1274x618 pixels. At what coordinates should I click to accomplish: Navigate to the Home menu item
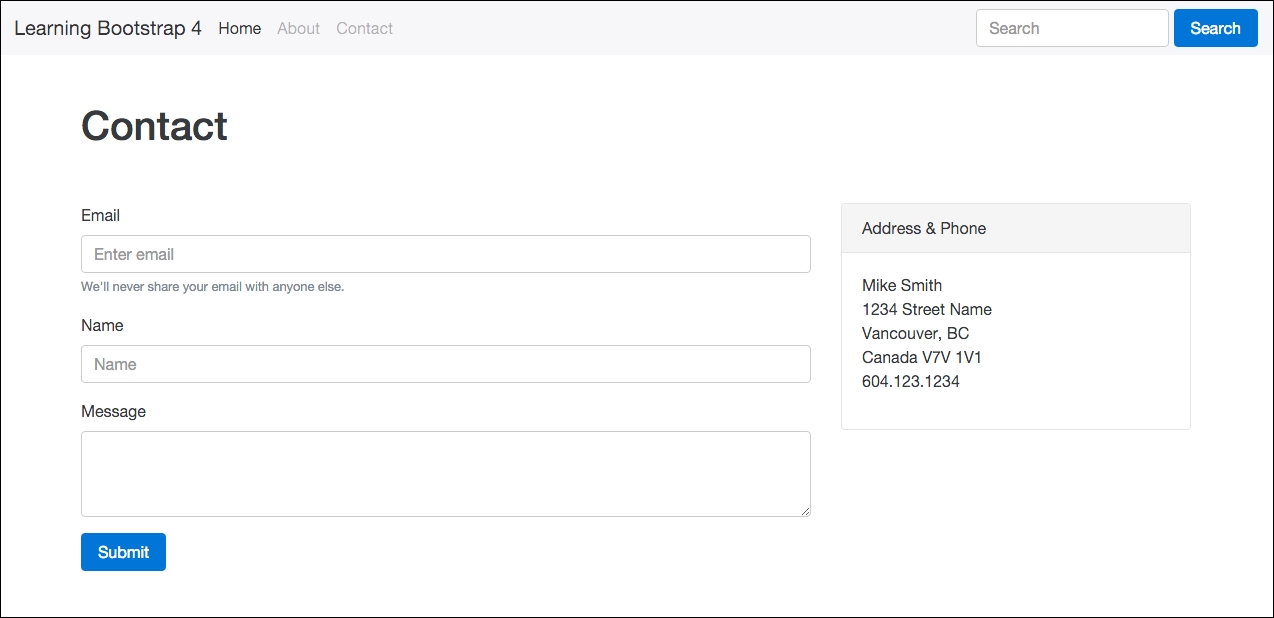pyautogui.click(x=239, y=28)
